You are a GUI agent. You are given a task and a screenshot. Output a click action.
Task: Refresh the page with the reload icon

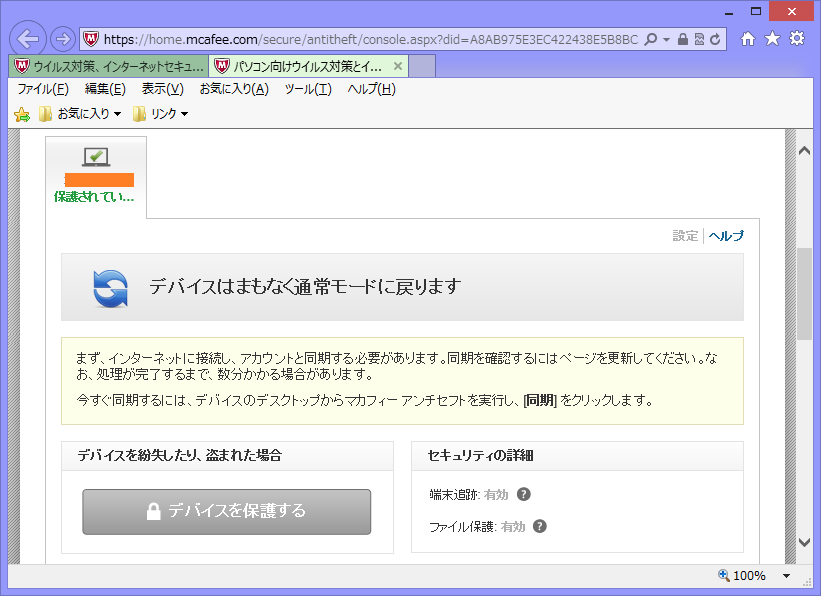pos(715,39)
